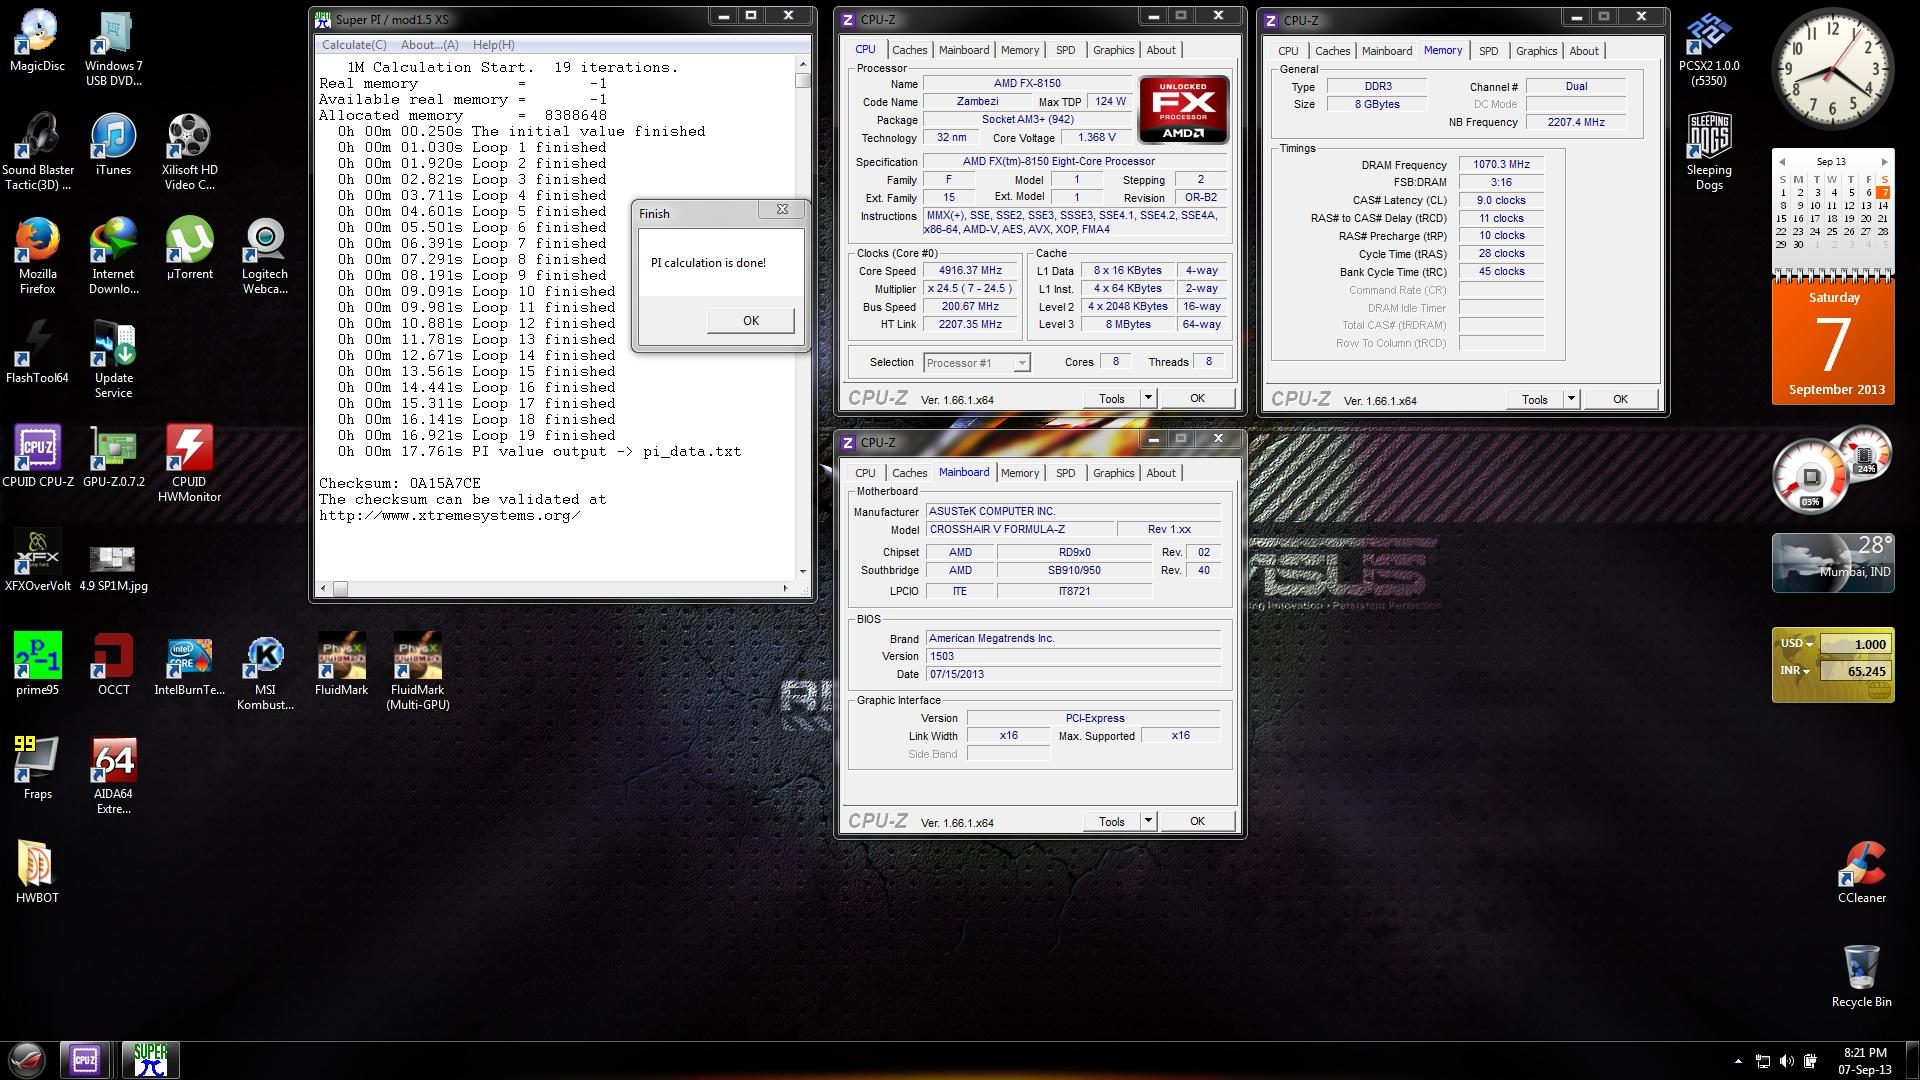Open About...(A) menu in Super PI
Image resolution: width=1920 pixels, height=1080 pixels.
(x=429, y=45)
